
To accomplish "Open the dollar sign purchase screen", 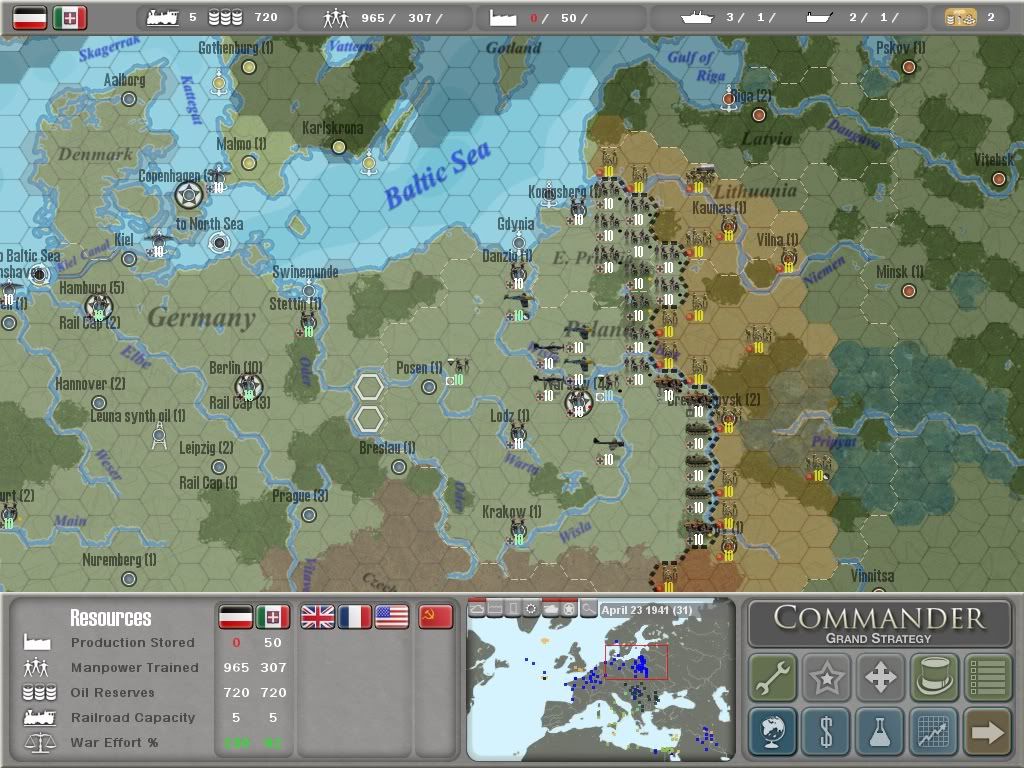I will click(x=826, y=731).
